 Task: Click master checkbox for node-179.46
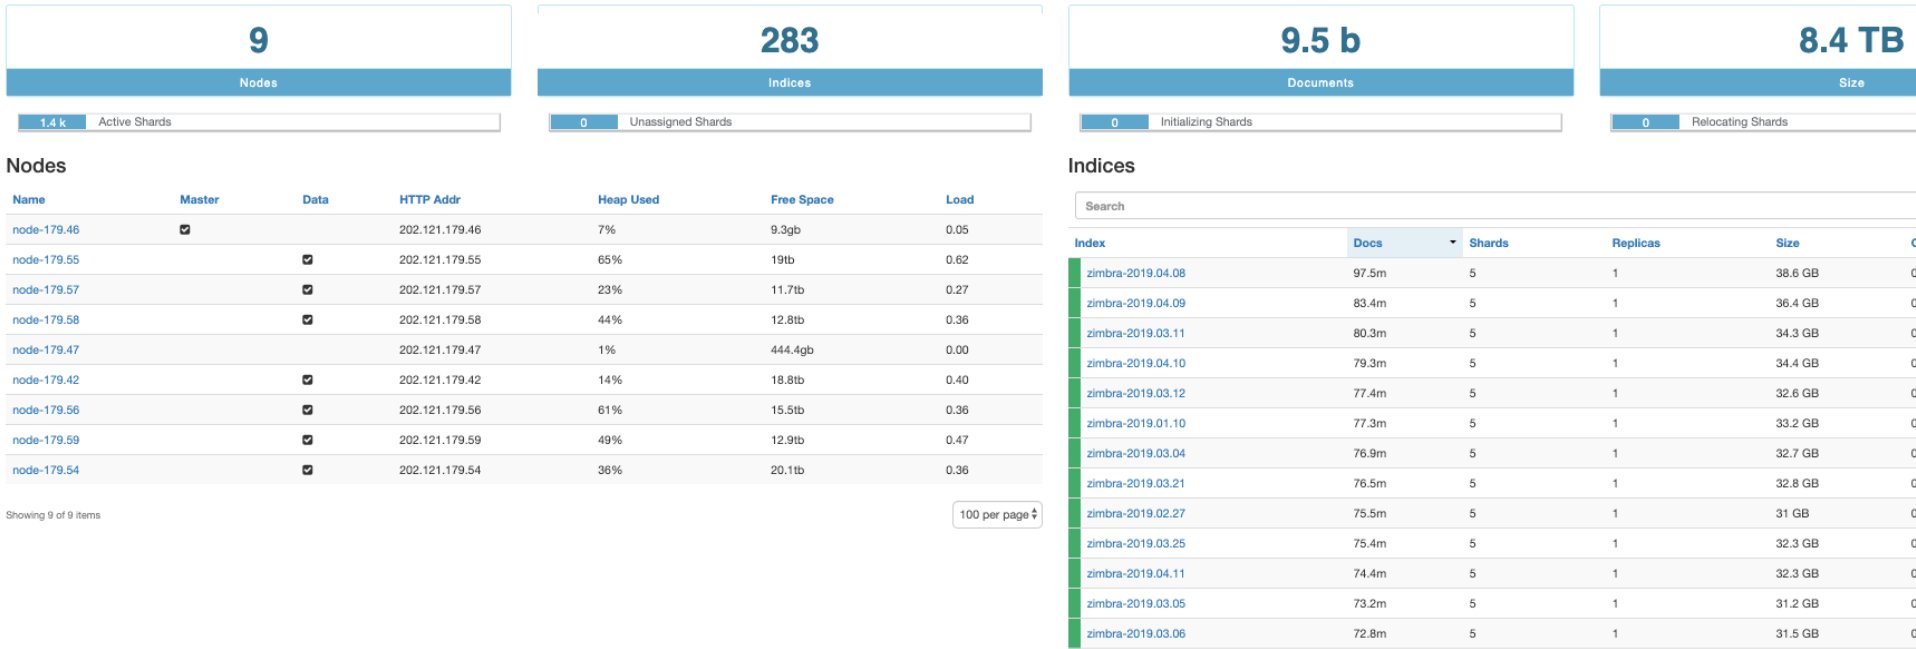coord(185,230)
